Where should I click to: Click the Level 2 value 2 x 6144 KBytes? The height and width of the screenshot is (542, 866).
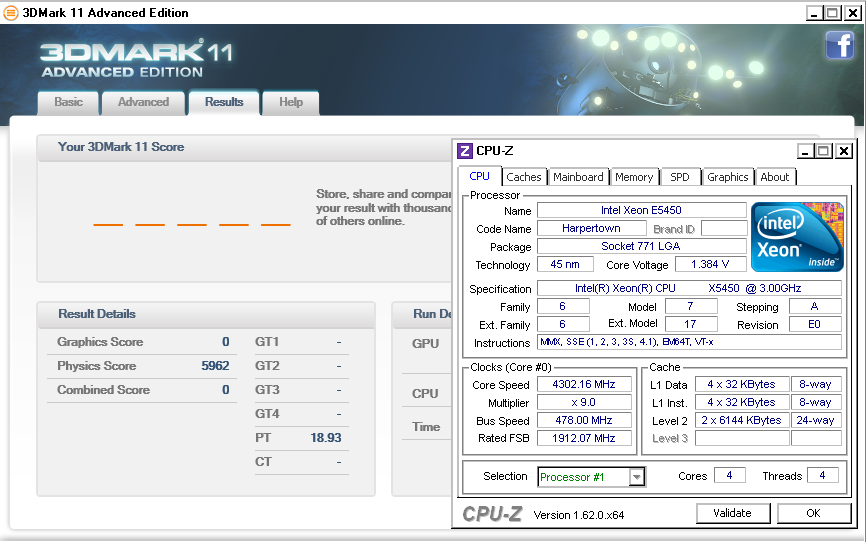pos(742,420)
